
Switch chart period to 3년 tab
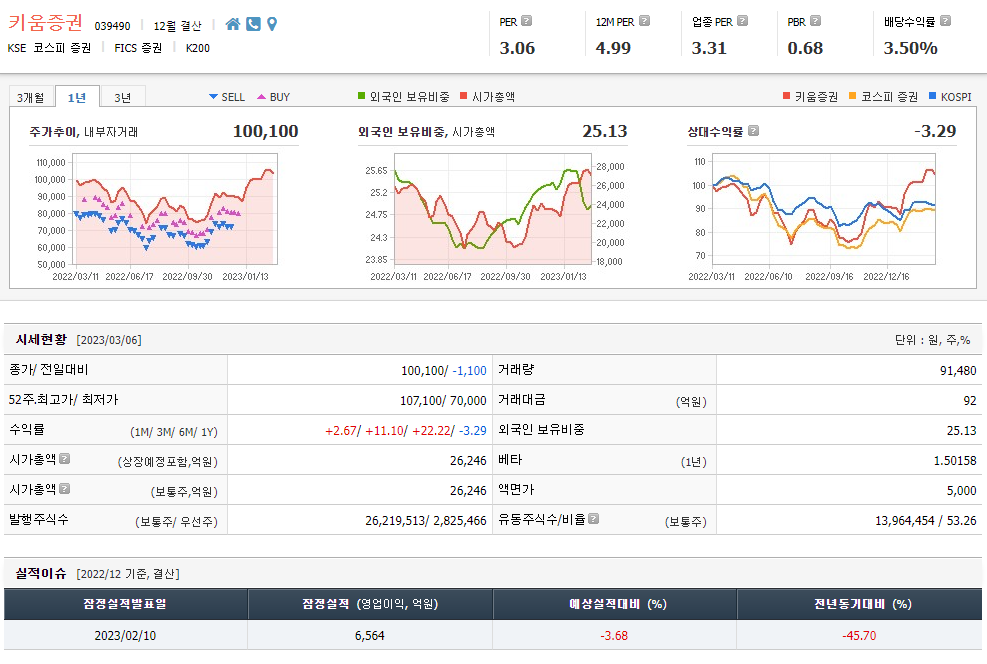[x=123, y=97]
